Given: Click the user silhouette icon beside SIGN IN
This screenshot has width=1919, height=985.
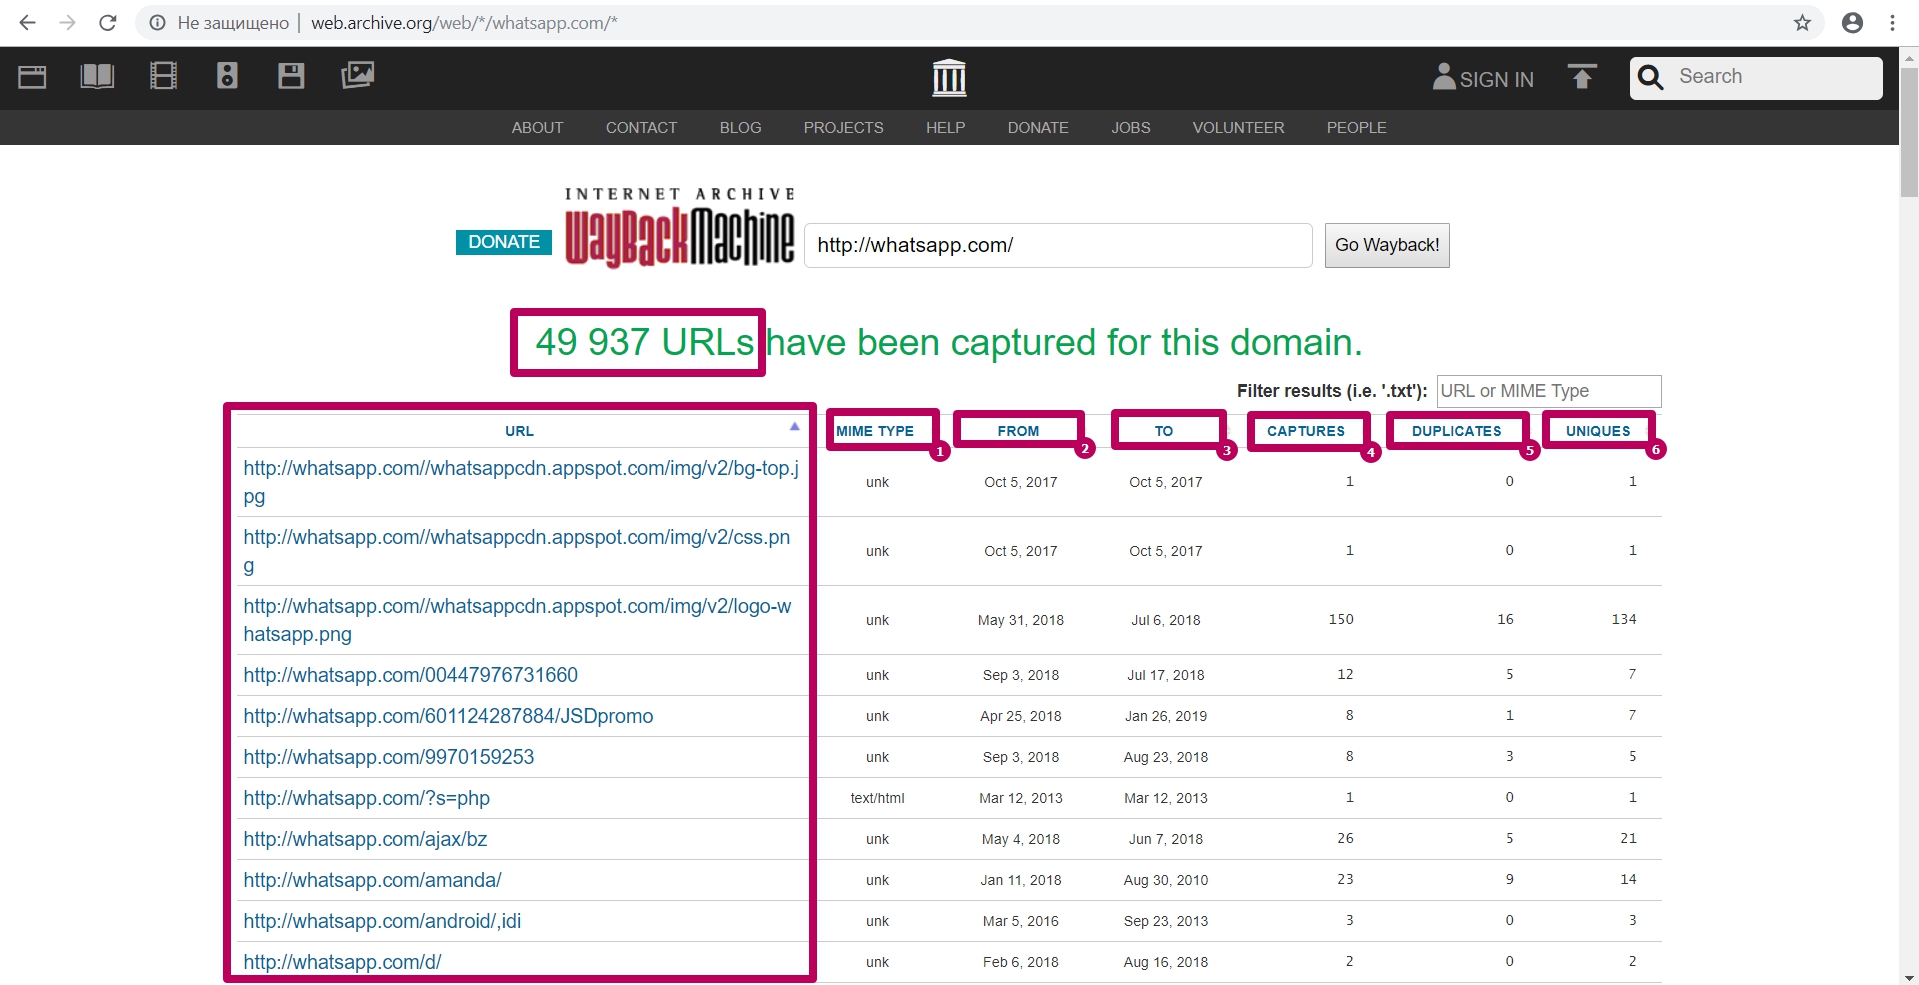Looking at the screenshot, I should pyautogui.click(x=1444, y=77).
